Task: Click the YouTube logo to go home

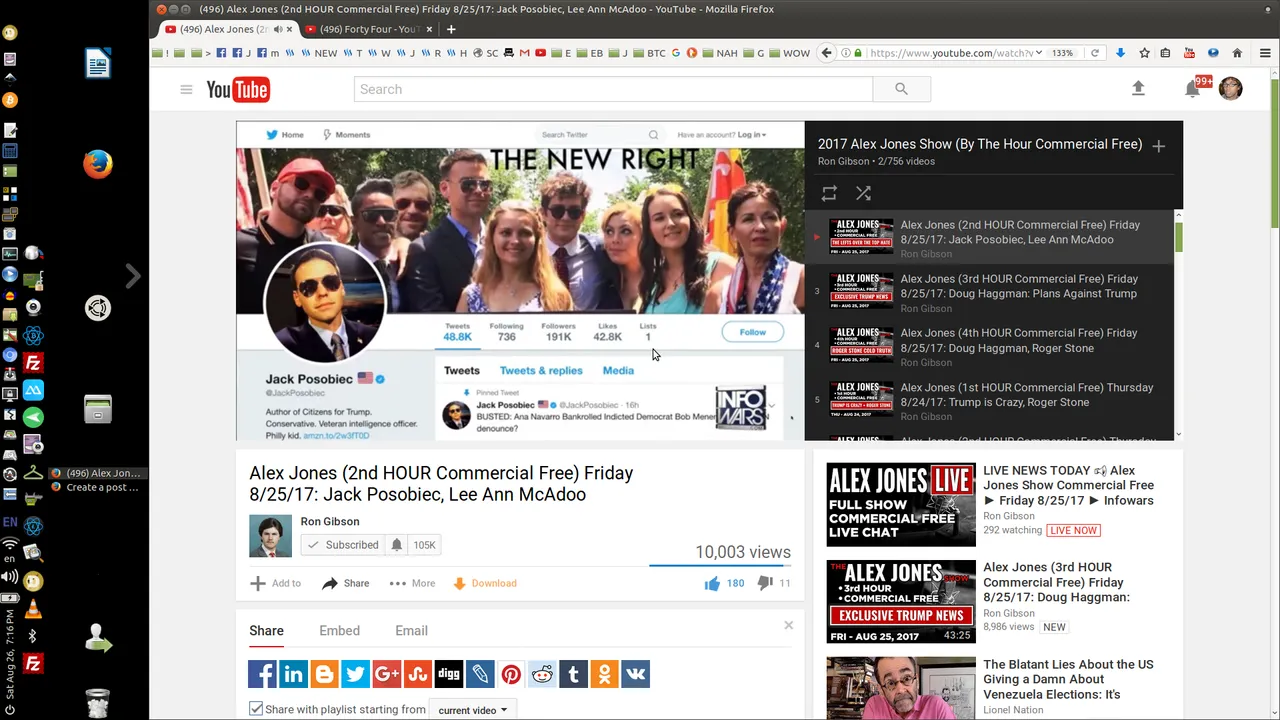Action: coord(238,90)
